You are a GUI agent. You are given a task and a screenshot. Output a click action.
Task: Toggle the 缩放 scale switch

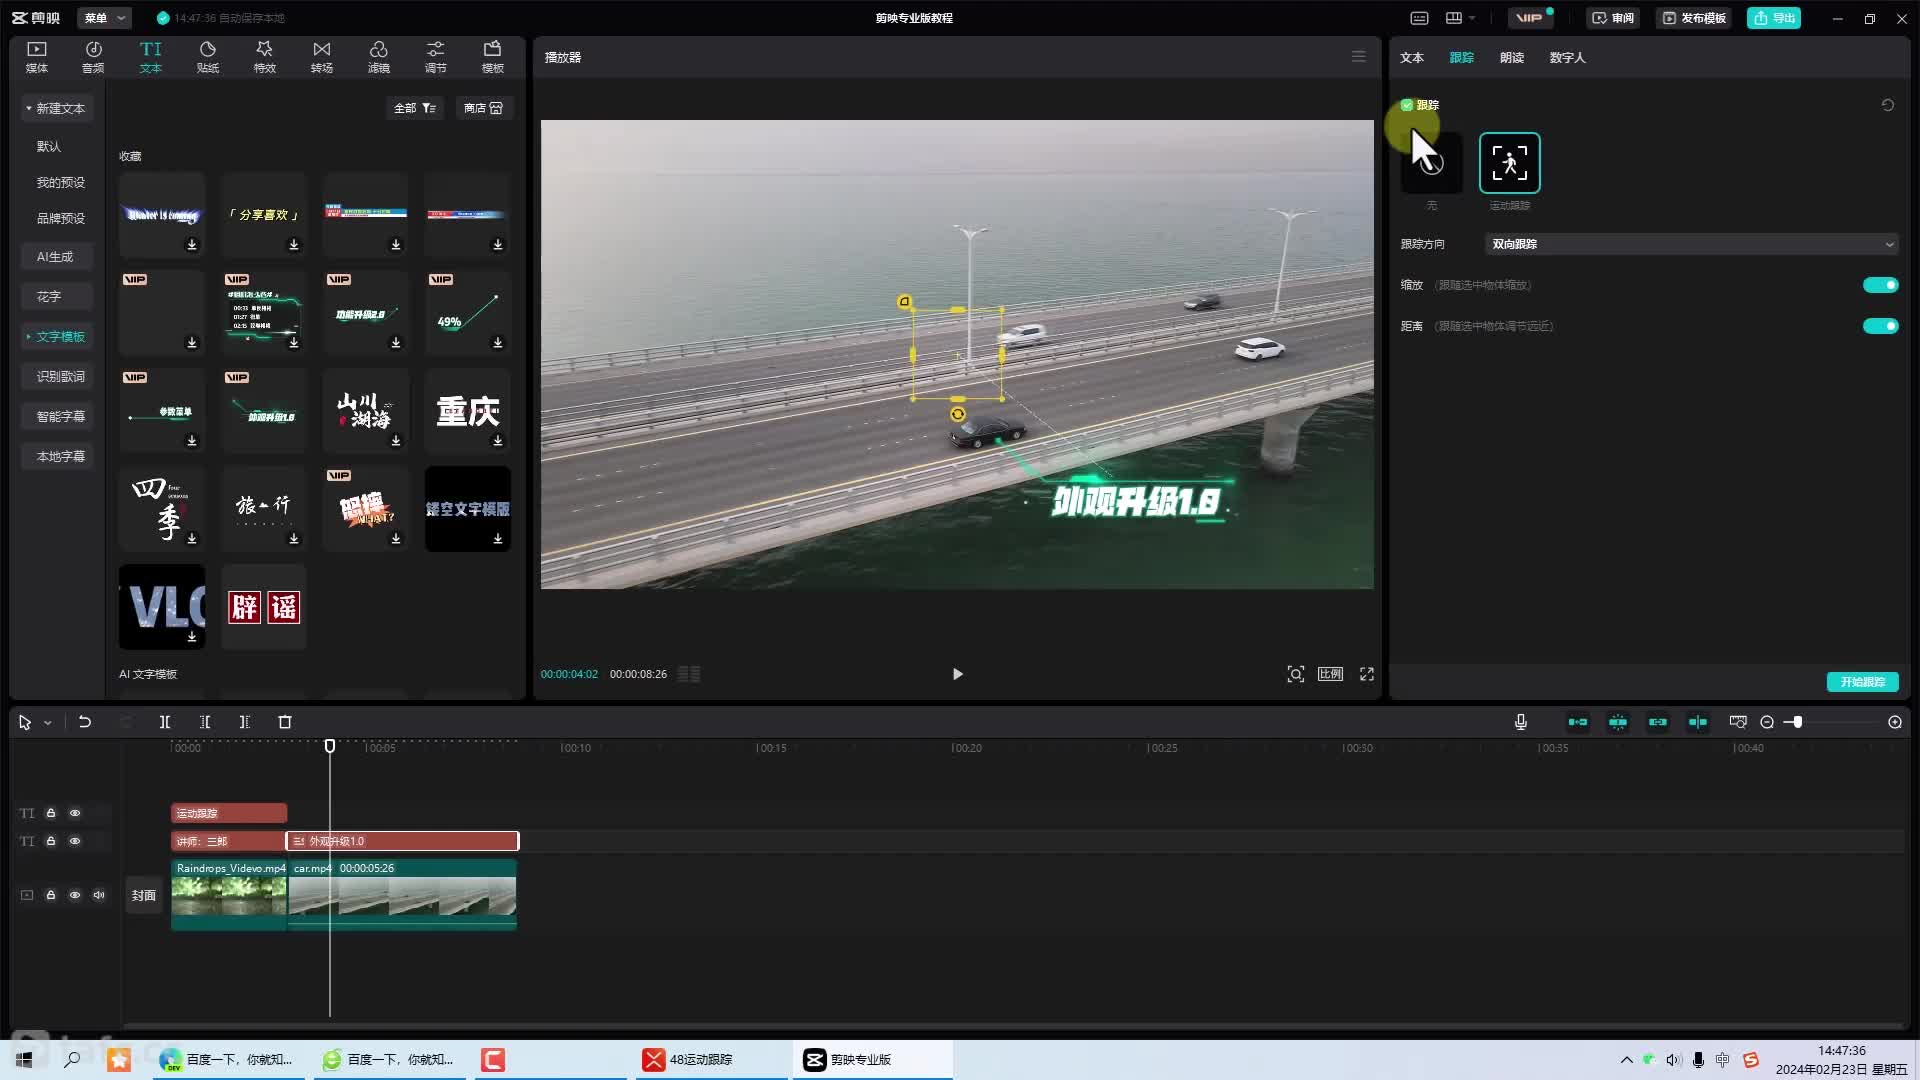click(1880, 285)
